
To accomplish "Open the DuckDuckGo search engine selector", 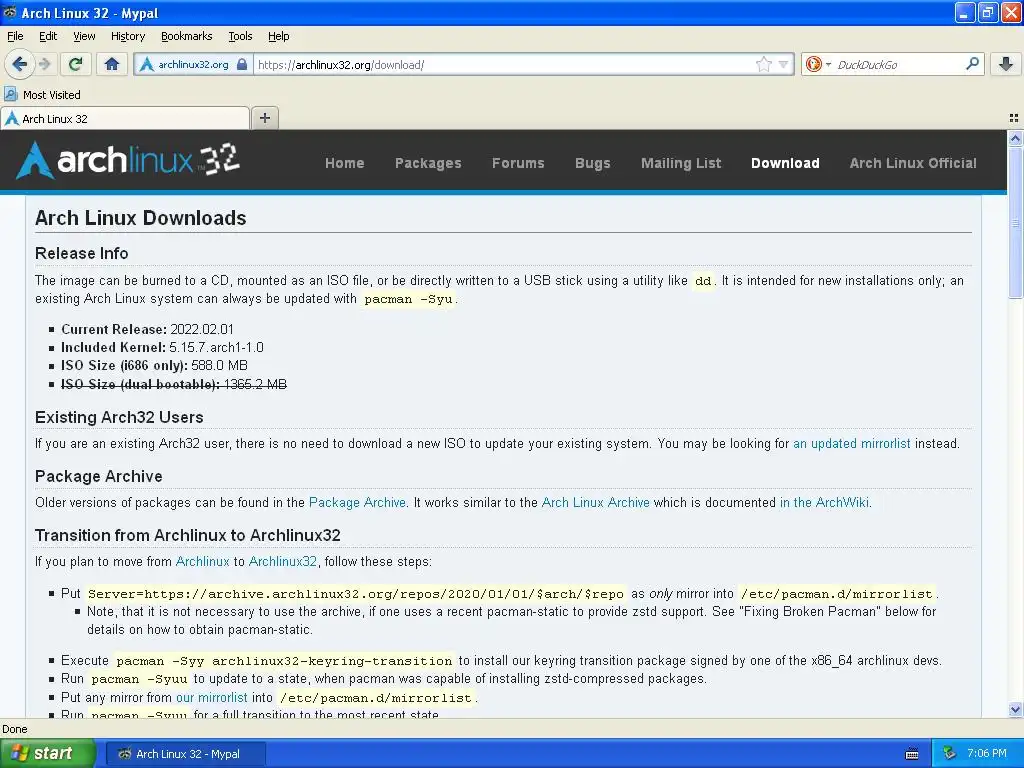I will pyautogui.click(x=818, y=64).
